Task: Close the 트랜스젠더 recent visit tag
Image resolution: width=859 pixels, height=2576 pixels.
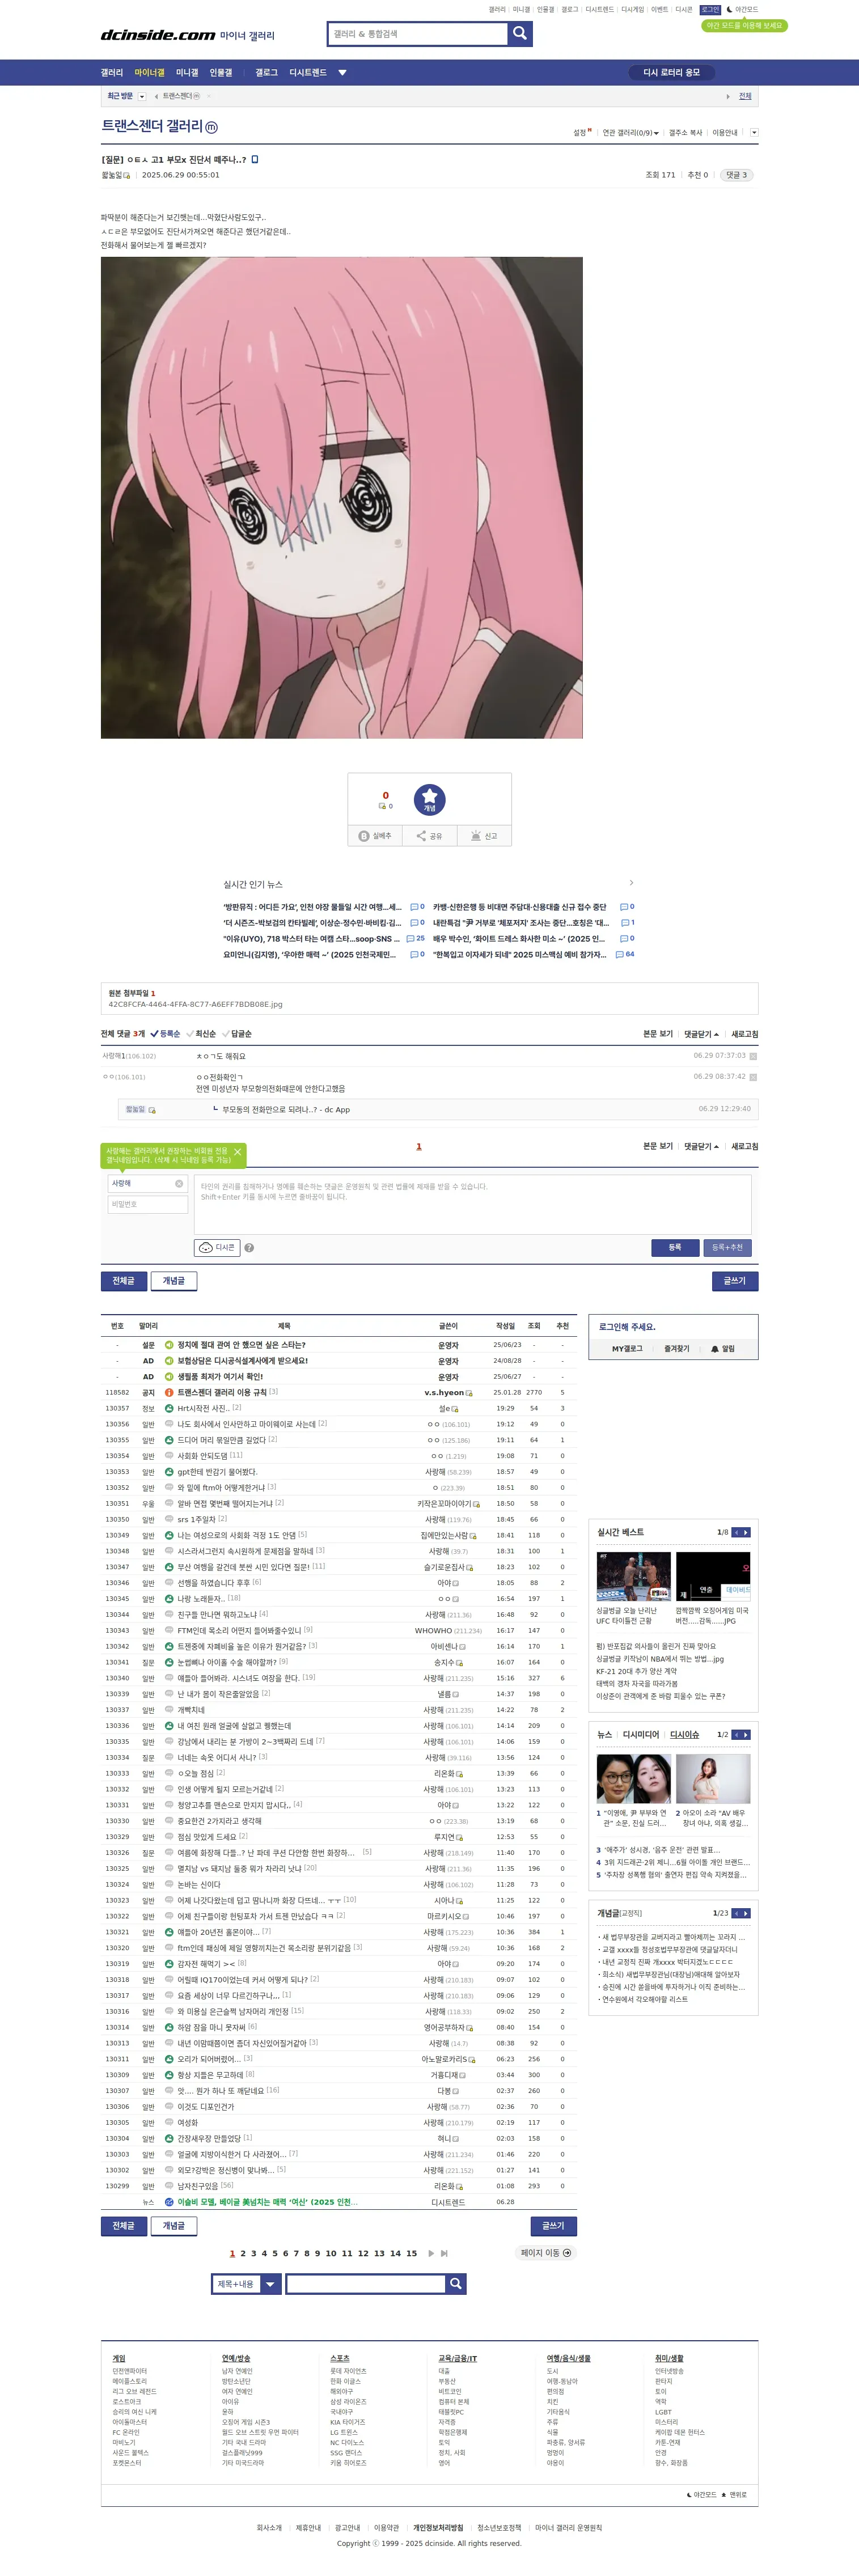Action: pyautogui.click(x=208, y=96)
